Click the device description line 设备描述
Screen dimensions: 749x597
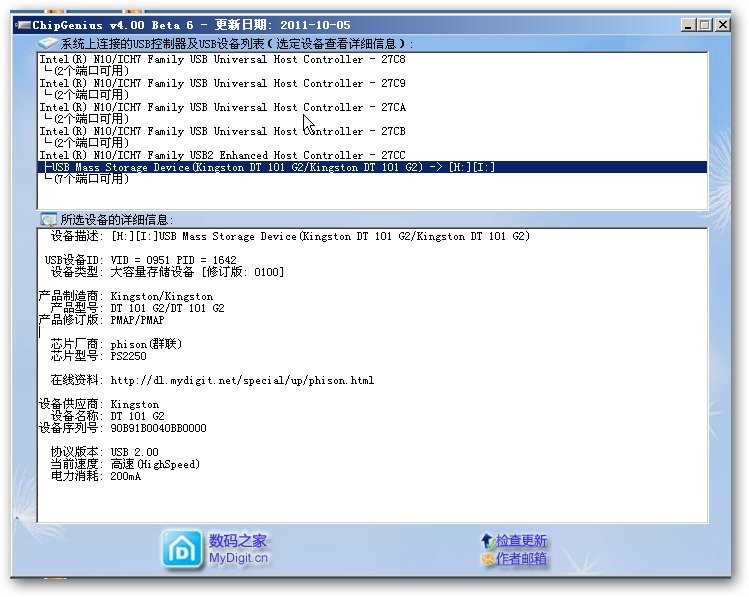pyautogui.click(x=290, y=236)
